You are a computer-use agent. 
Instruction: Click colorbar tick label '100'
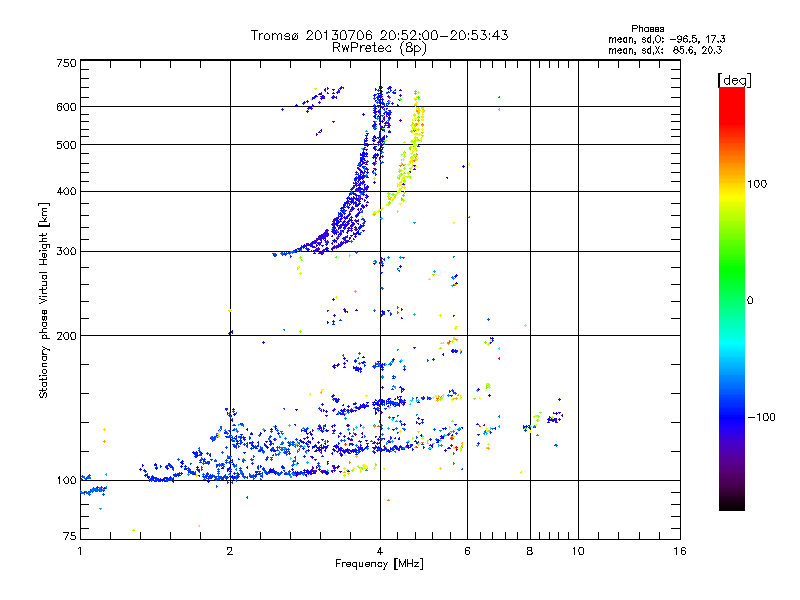click(x=757, y=184)
